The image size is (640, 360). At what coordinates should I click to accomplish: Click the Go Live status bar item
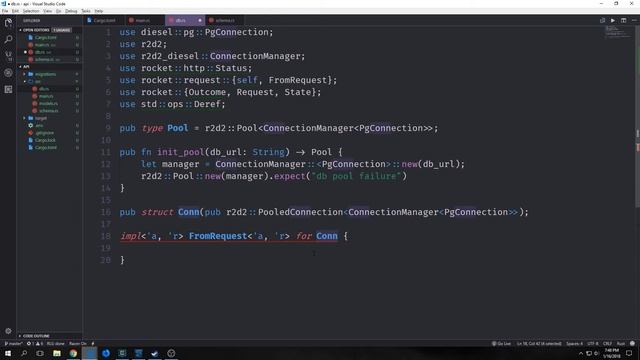501,343
